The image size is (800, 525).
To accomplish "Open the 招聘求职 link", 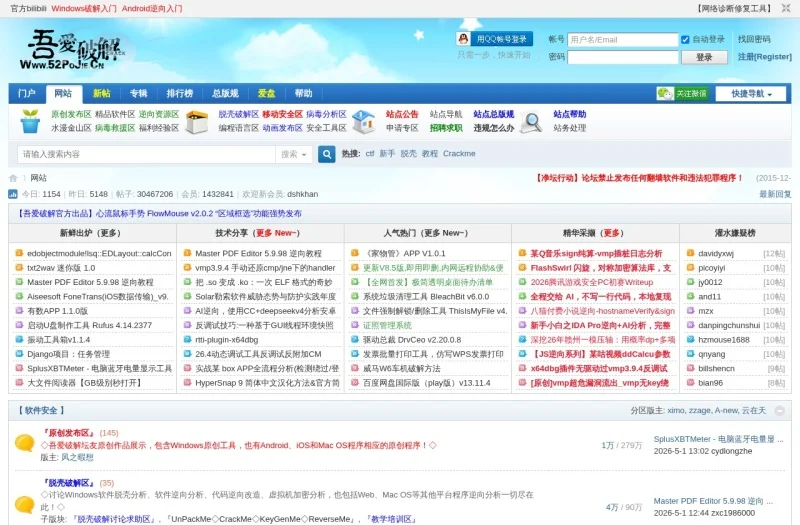I will coord(446,128).
